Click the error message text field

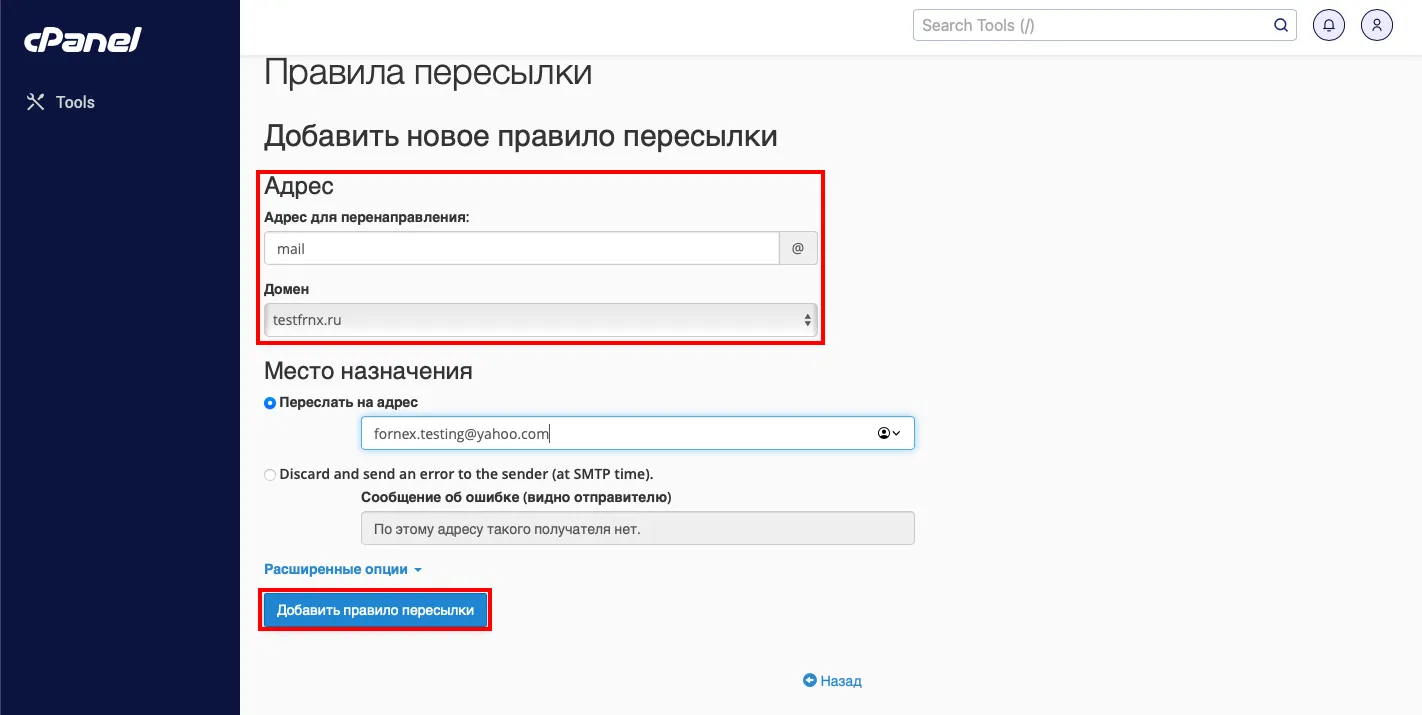tap(638, 529)
